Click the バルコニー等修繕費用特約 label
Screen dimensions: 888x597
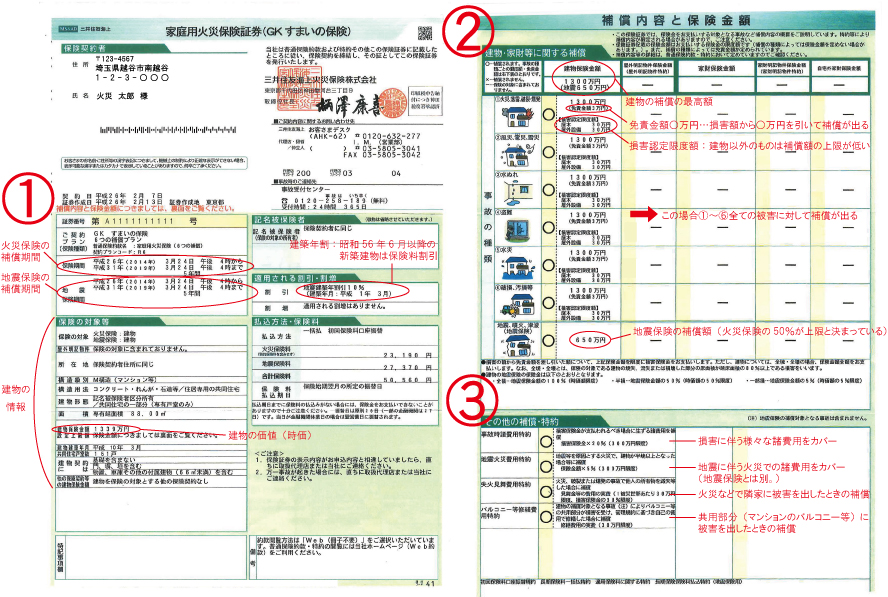509,512
